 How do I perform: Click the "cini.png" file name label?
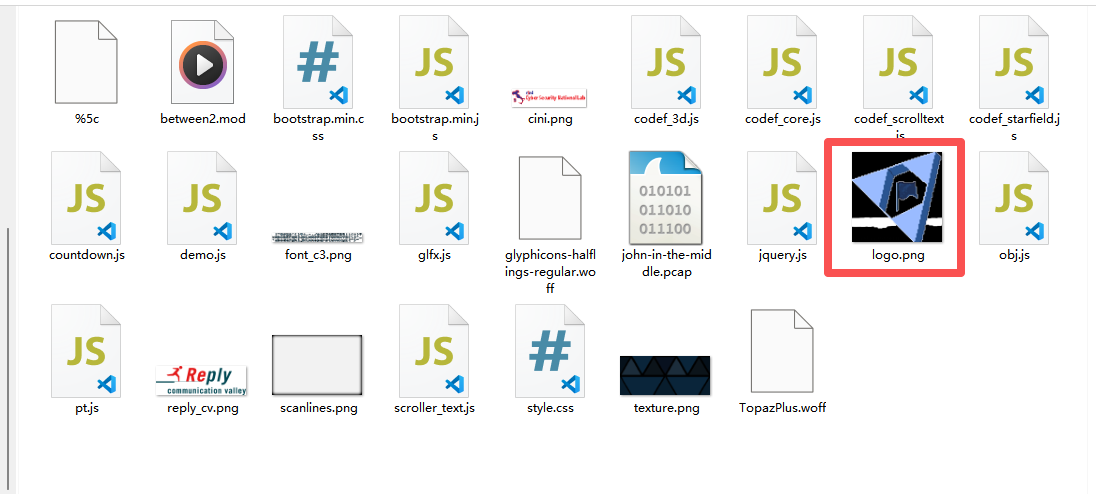(x=550, y=119)
